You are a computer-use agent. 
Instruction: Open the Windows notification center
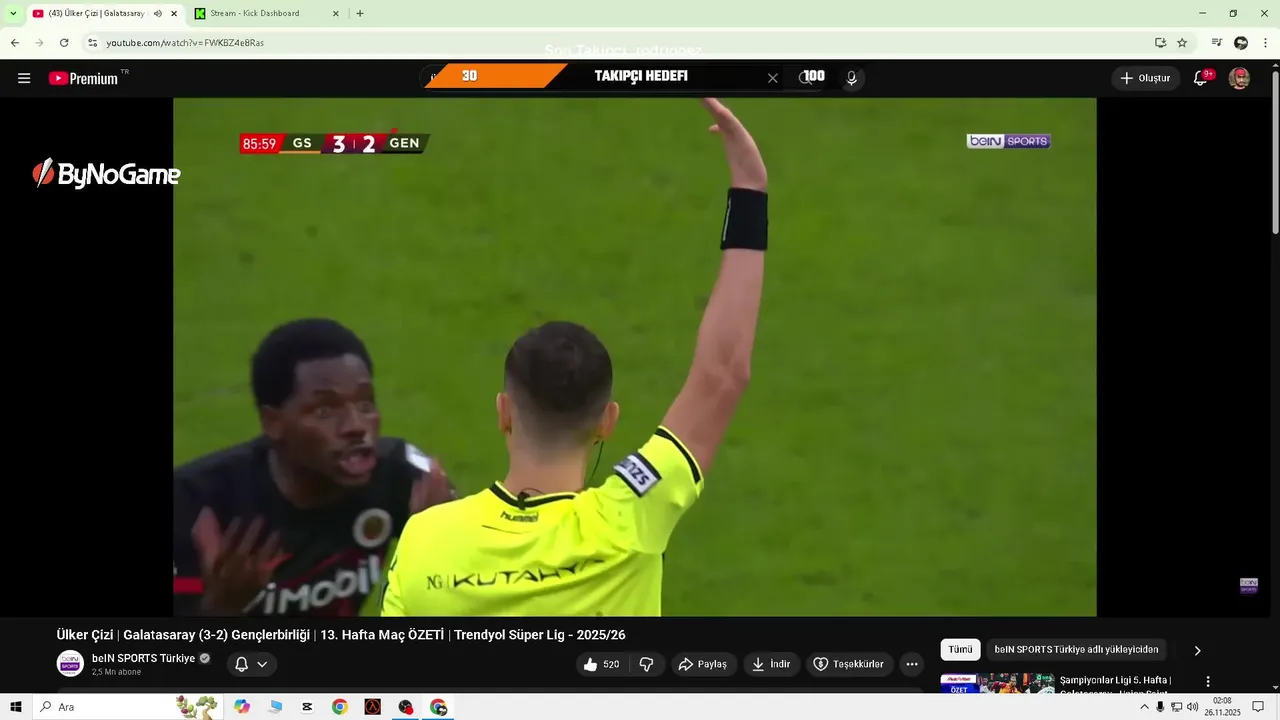coord(1259,707)
